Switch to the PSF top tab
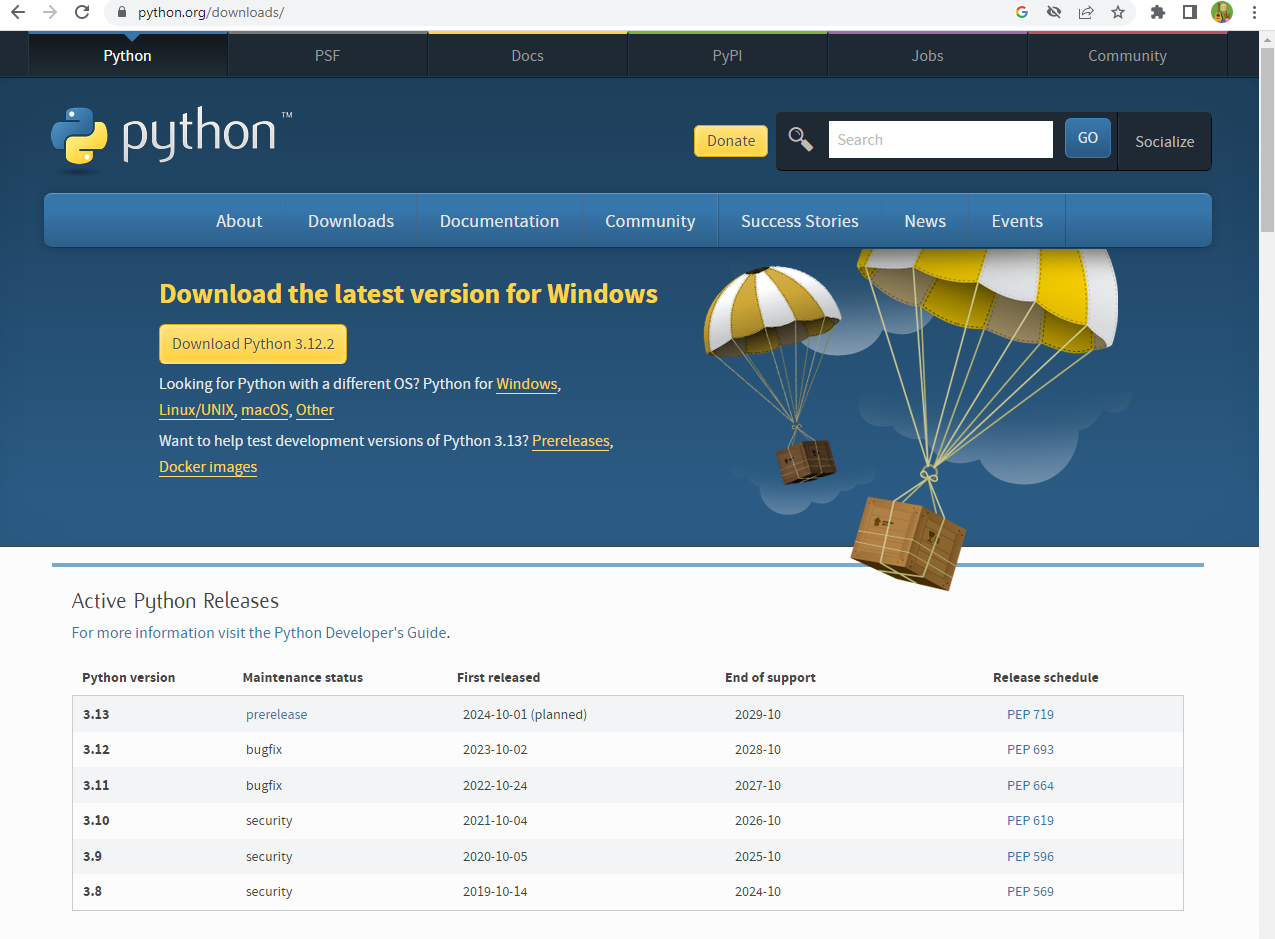This screenshot has width=1275, height=939. click(x=328, y=56)
